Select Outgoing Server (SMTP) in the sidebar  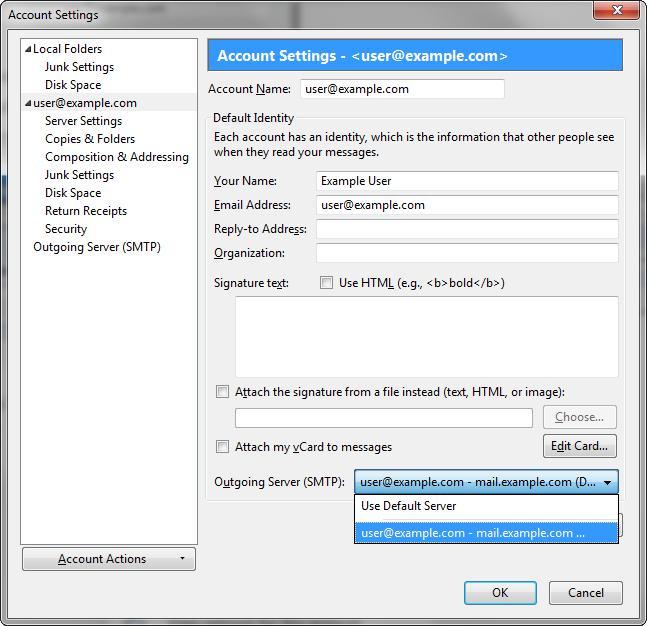[97, 247]
